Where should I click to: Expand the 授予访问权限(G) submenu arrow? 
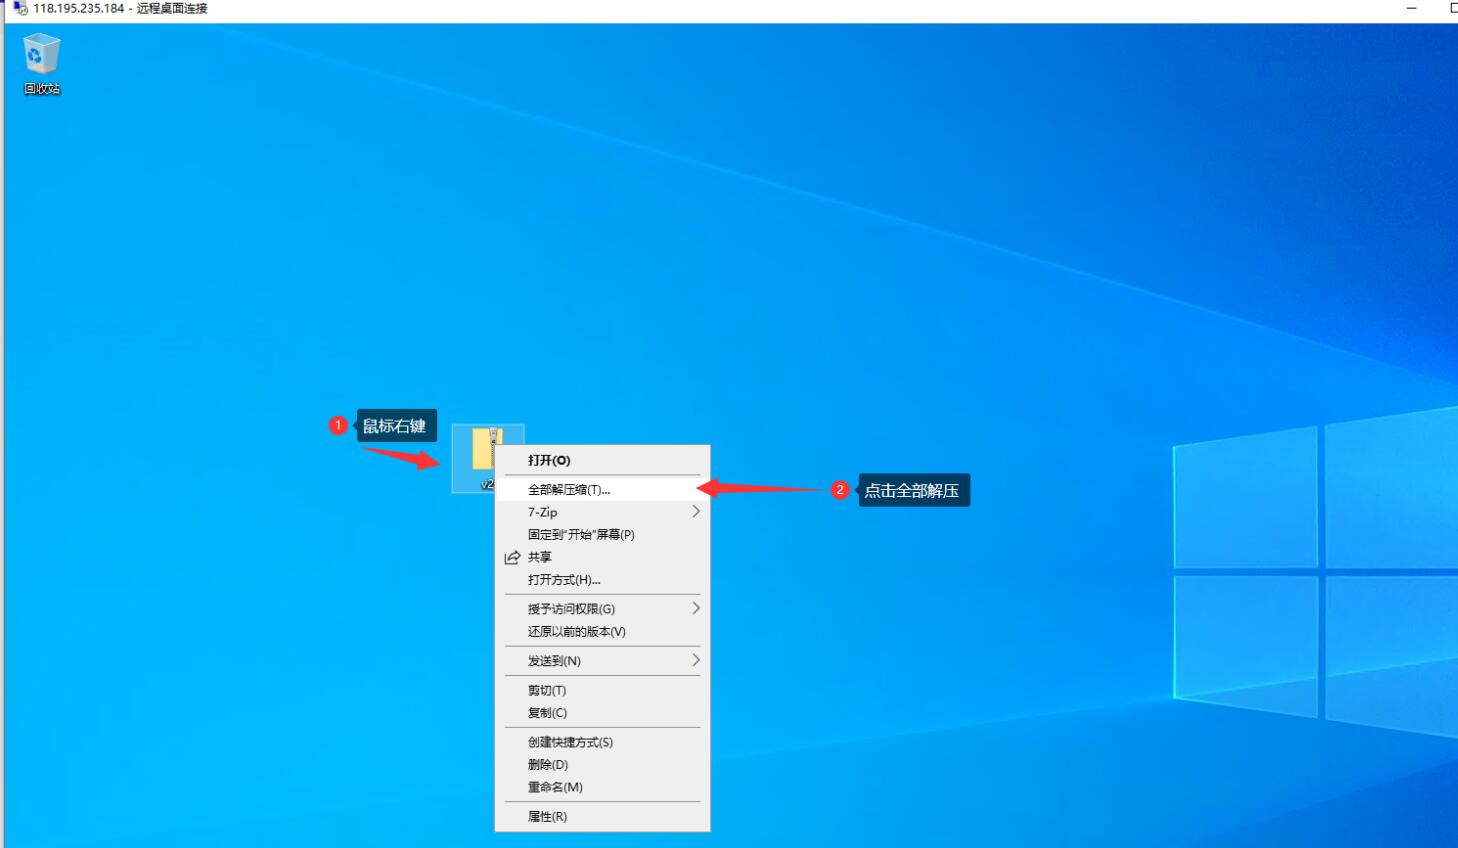coord(696,608)
